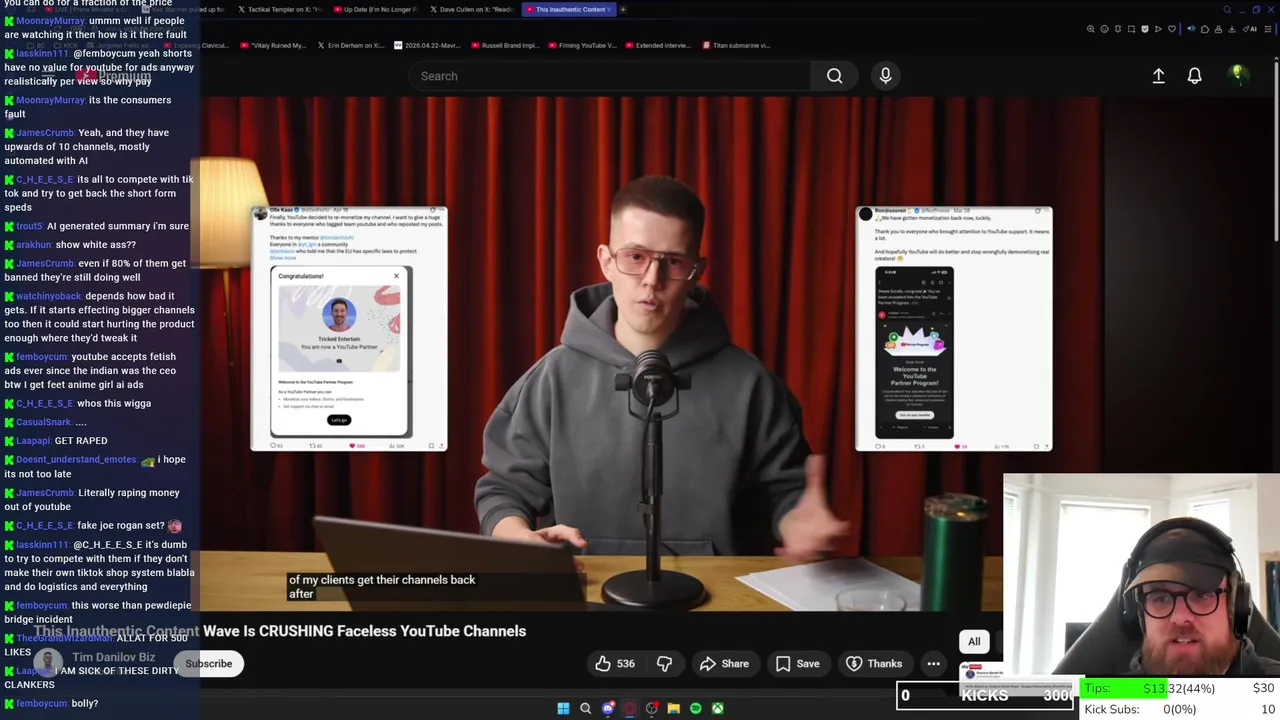Like the video with 536 likes

click(x=615, y=663)
